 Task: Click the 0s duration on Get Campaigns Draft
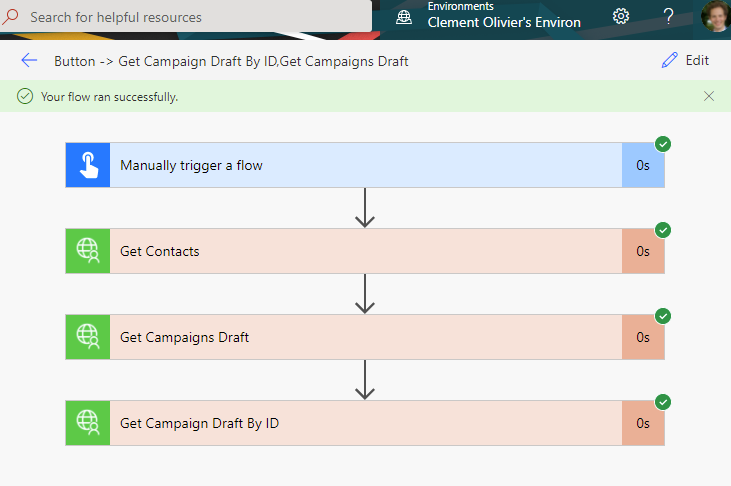click(643, 337)
